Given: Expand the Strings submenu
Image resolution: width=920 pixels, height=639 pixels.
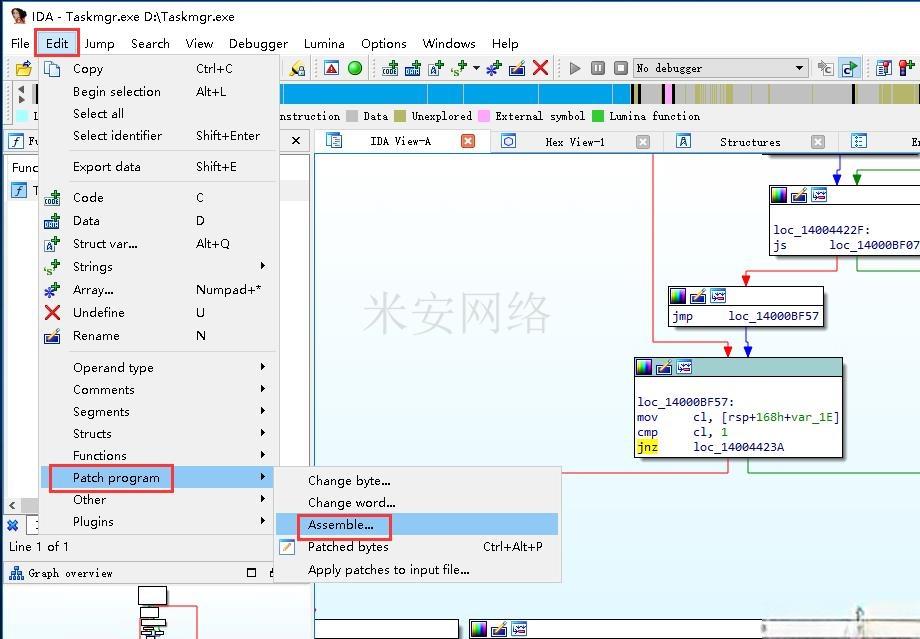Looking at the screenshot, I should (263, 266).
